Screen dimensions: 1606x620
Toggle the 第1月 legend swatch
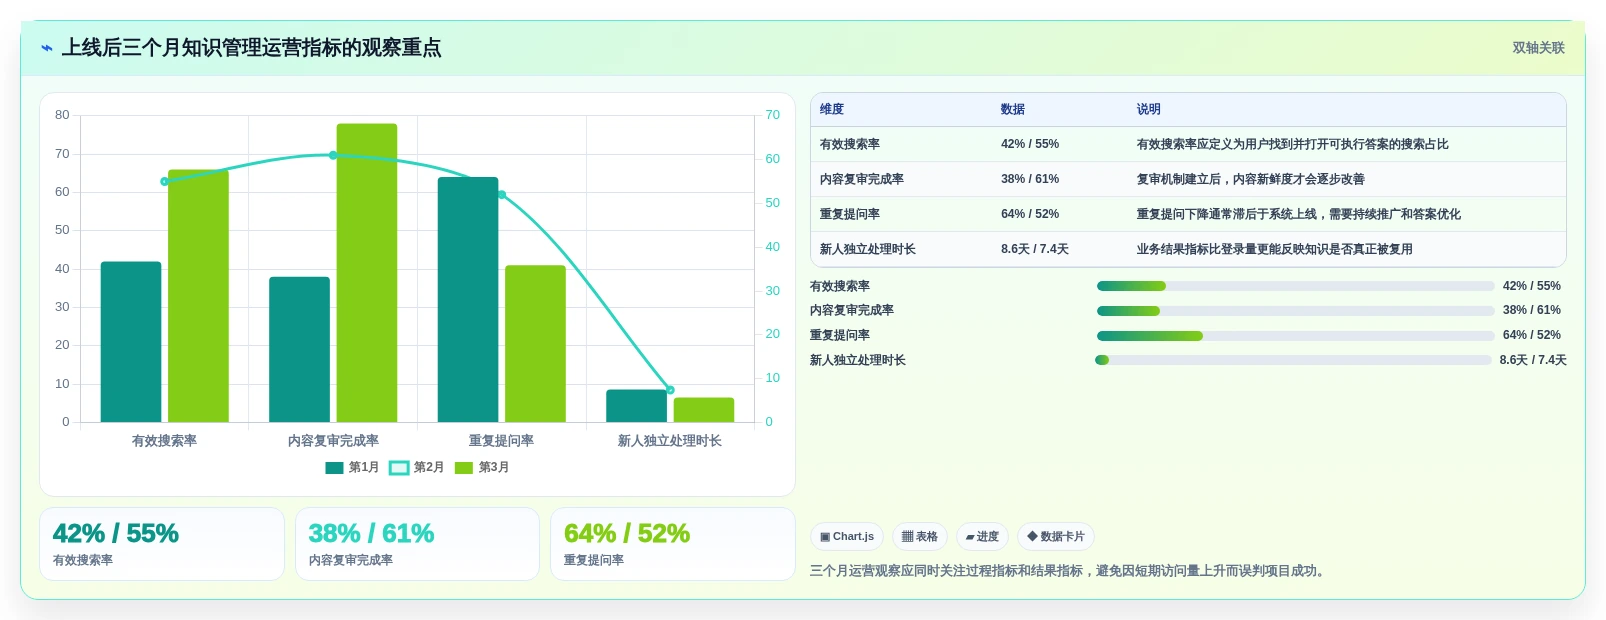(334, 468)
